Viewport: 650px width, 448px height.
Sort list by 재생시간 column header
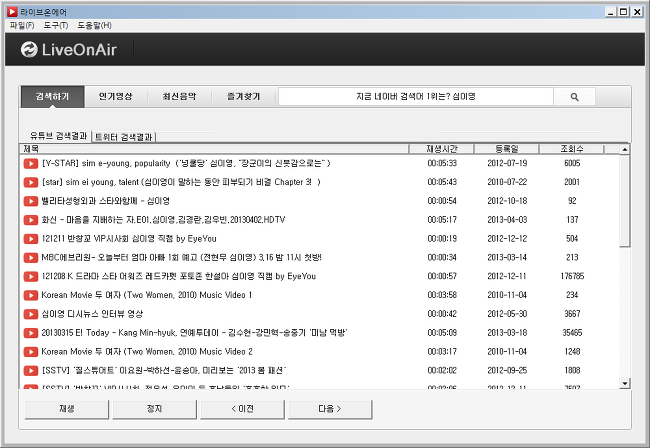(x=441, y=149)
